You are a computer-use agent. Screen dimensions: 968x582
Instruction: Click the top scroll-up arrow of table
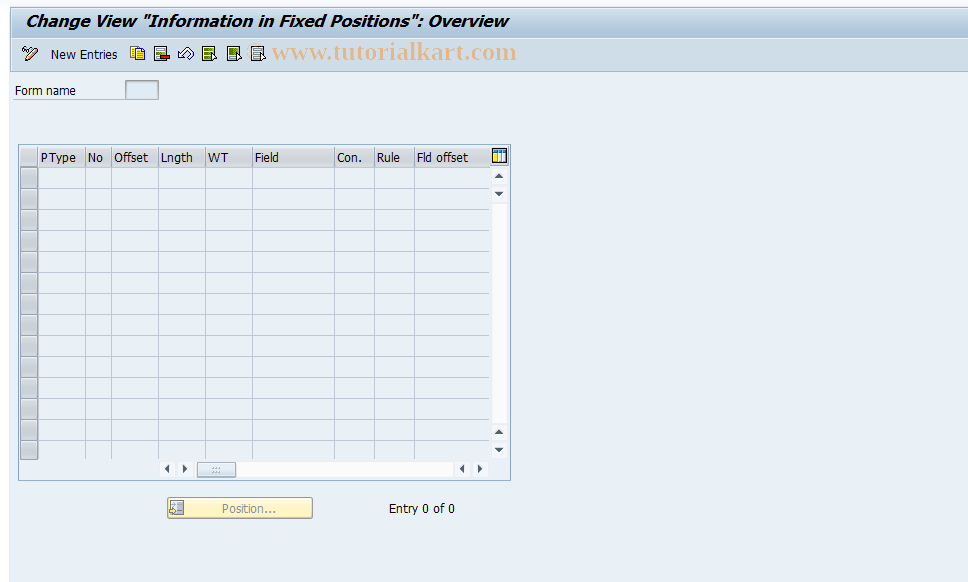point(499,177)
